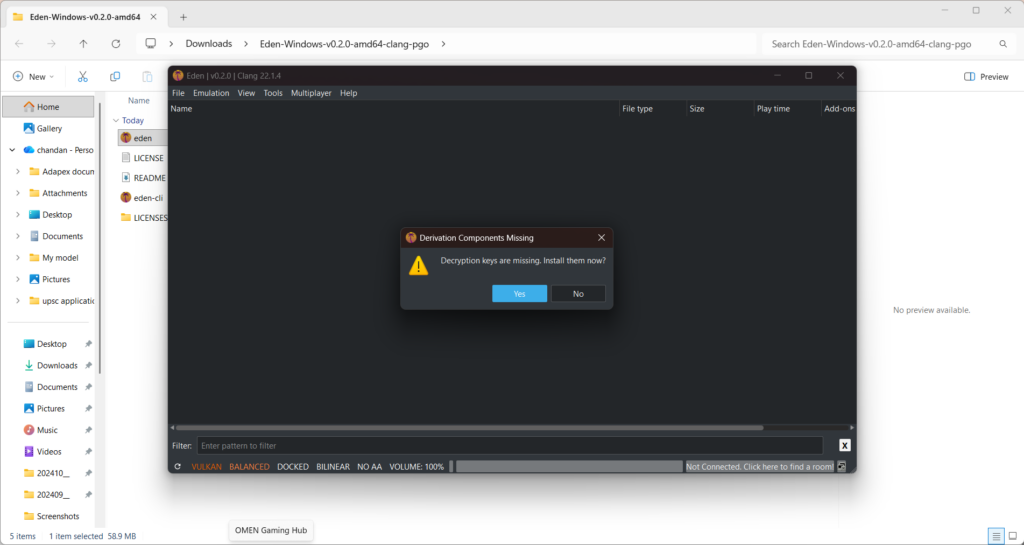Viewport: 1024px width, 545px height.
Task: Click the Copy icon in Explorer toolbar
Action: [x=115, y=76]
